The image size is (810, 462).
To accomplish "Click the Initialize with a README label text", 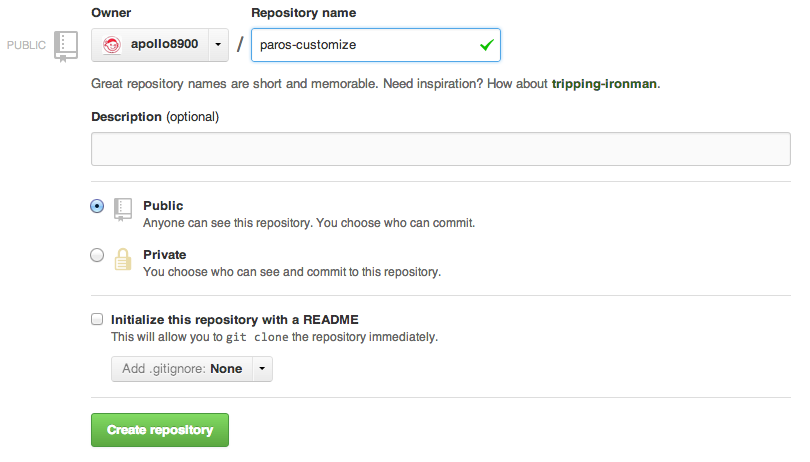I will 234,320.
